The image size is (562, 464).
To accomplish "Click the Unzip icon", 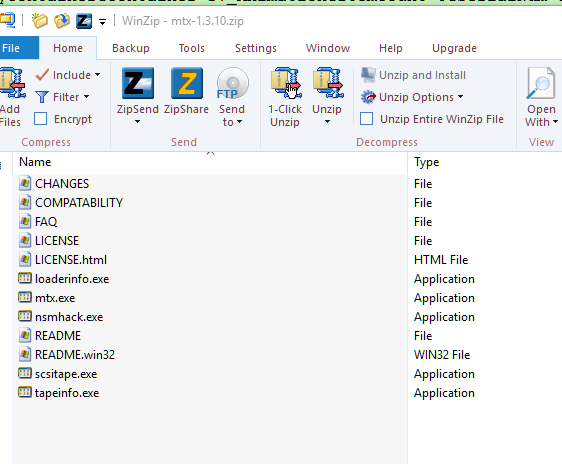I will (328, 83).
